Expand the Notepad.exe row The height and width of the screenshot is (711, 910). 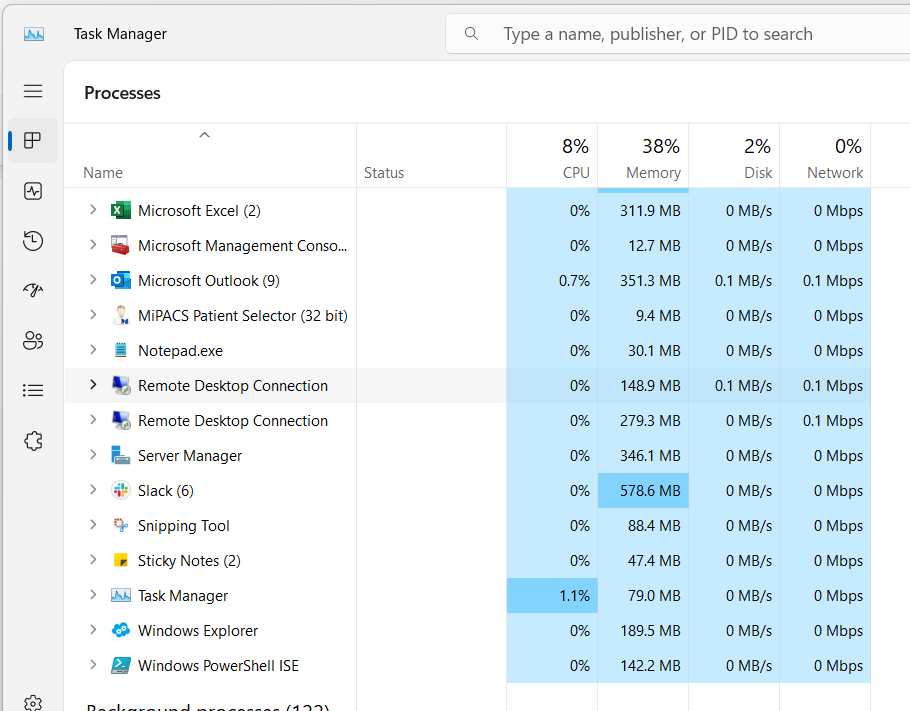coord(93,349)
